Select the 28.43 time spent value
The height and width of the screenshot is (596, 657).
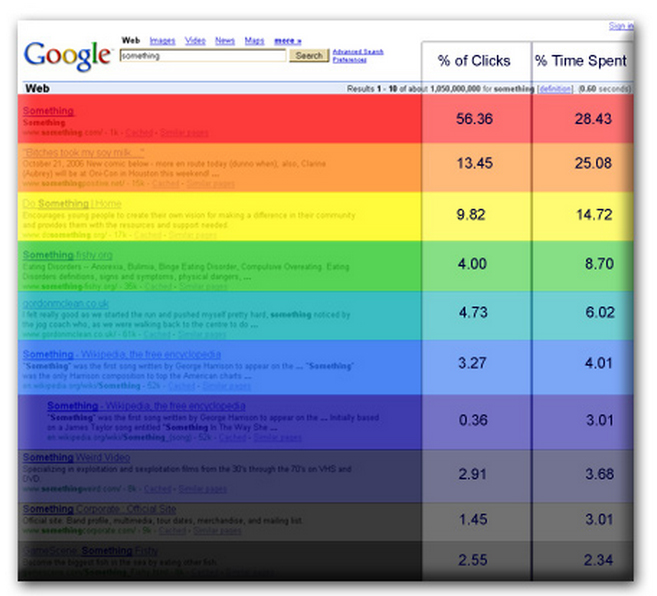pos(593,119)
